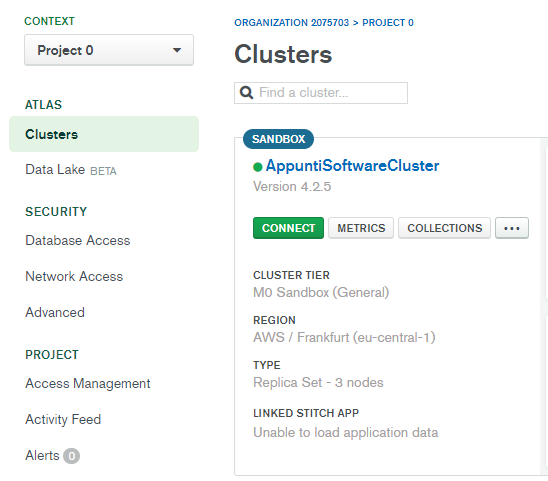Click the magnifying glass search icon
The width and height of the screenshot is (548, 481).
246,93
